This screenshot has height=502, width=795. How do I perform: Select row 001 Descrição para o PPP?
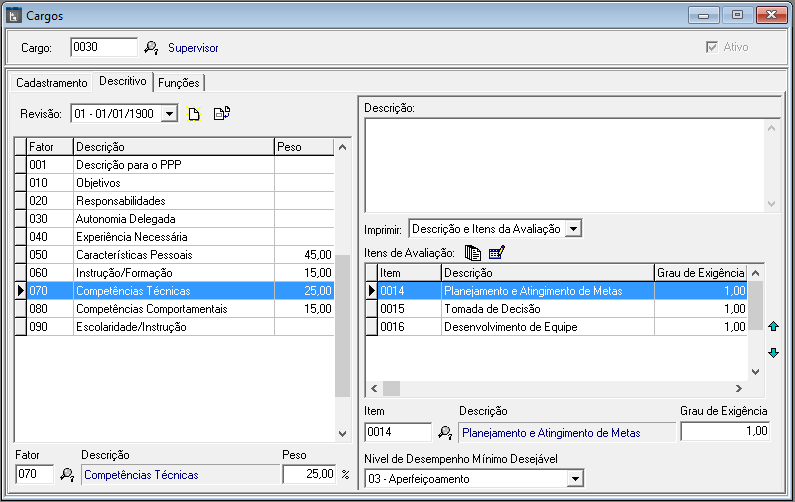click(174, 165)
